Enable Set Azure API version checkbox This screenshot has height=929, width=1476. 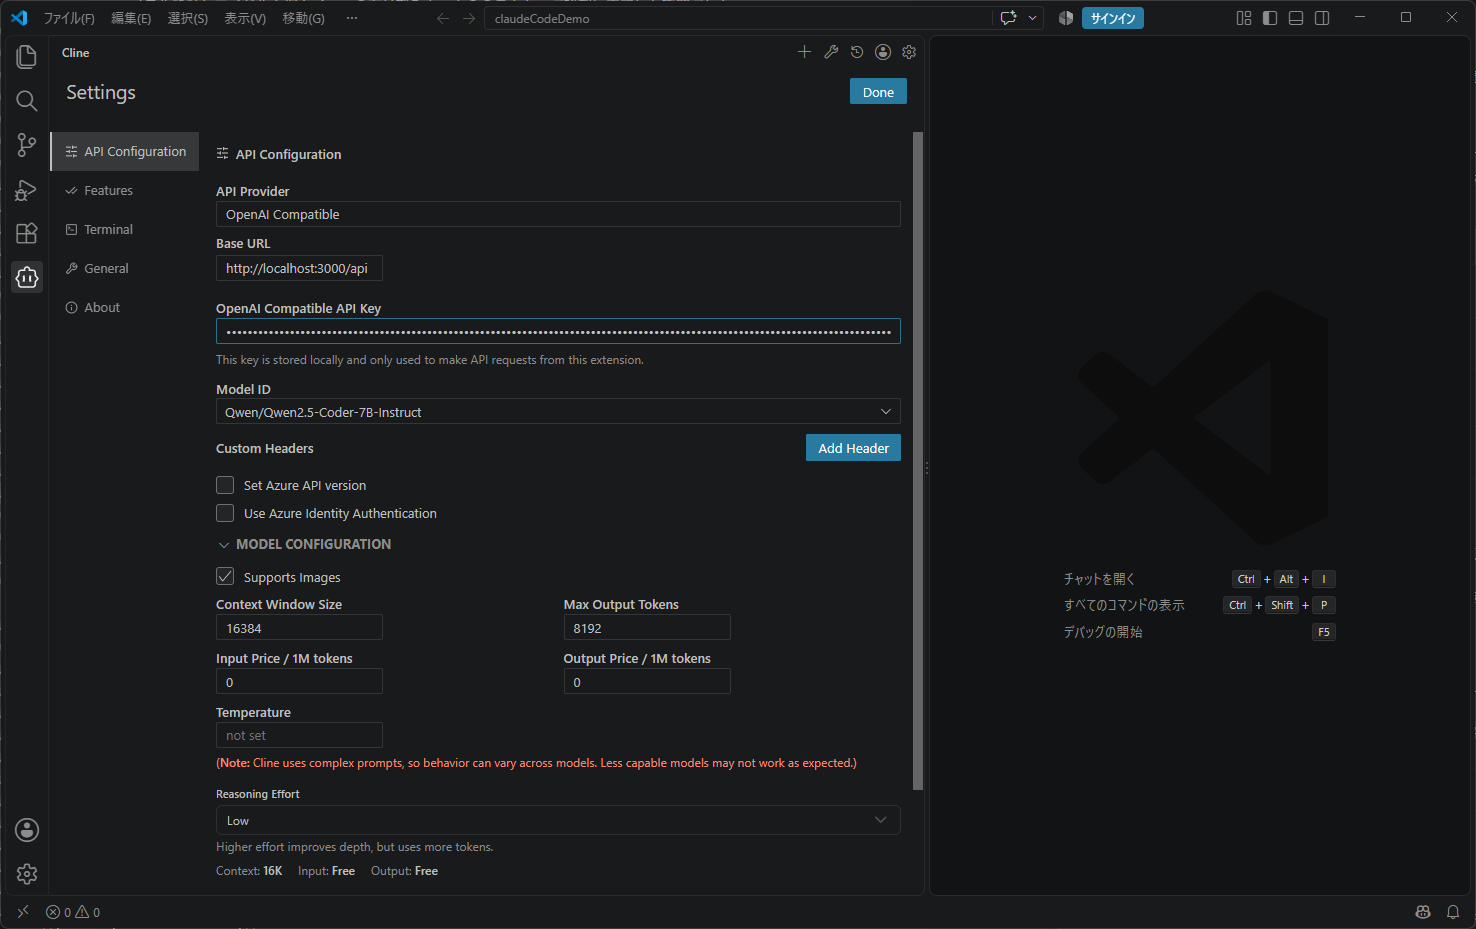pos(225,485)
